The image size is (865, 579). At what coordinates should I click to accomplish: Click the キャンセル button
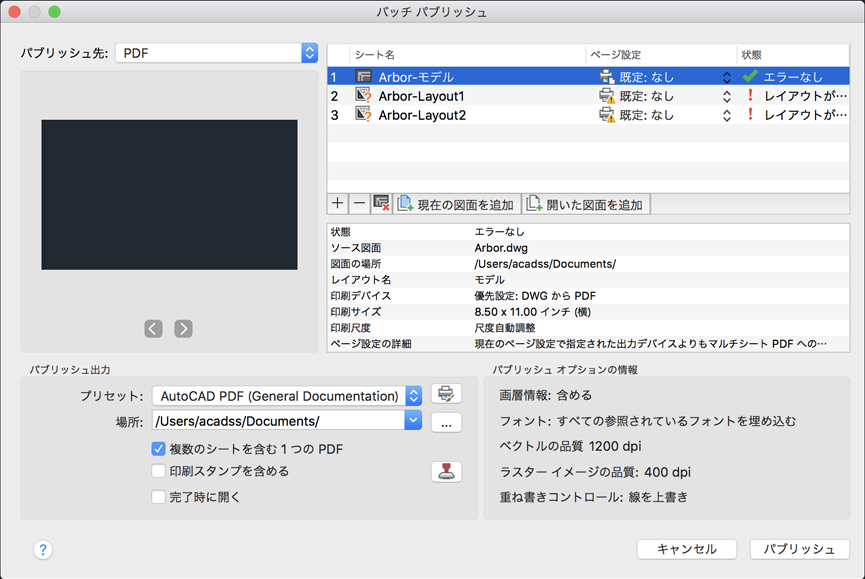pyautogui.click(x=687, y=549)
